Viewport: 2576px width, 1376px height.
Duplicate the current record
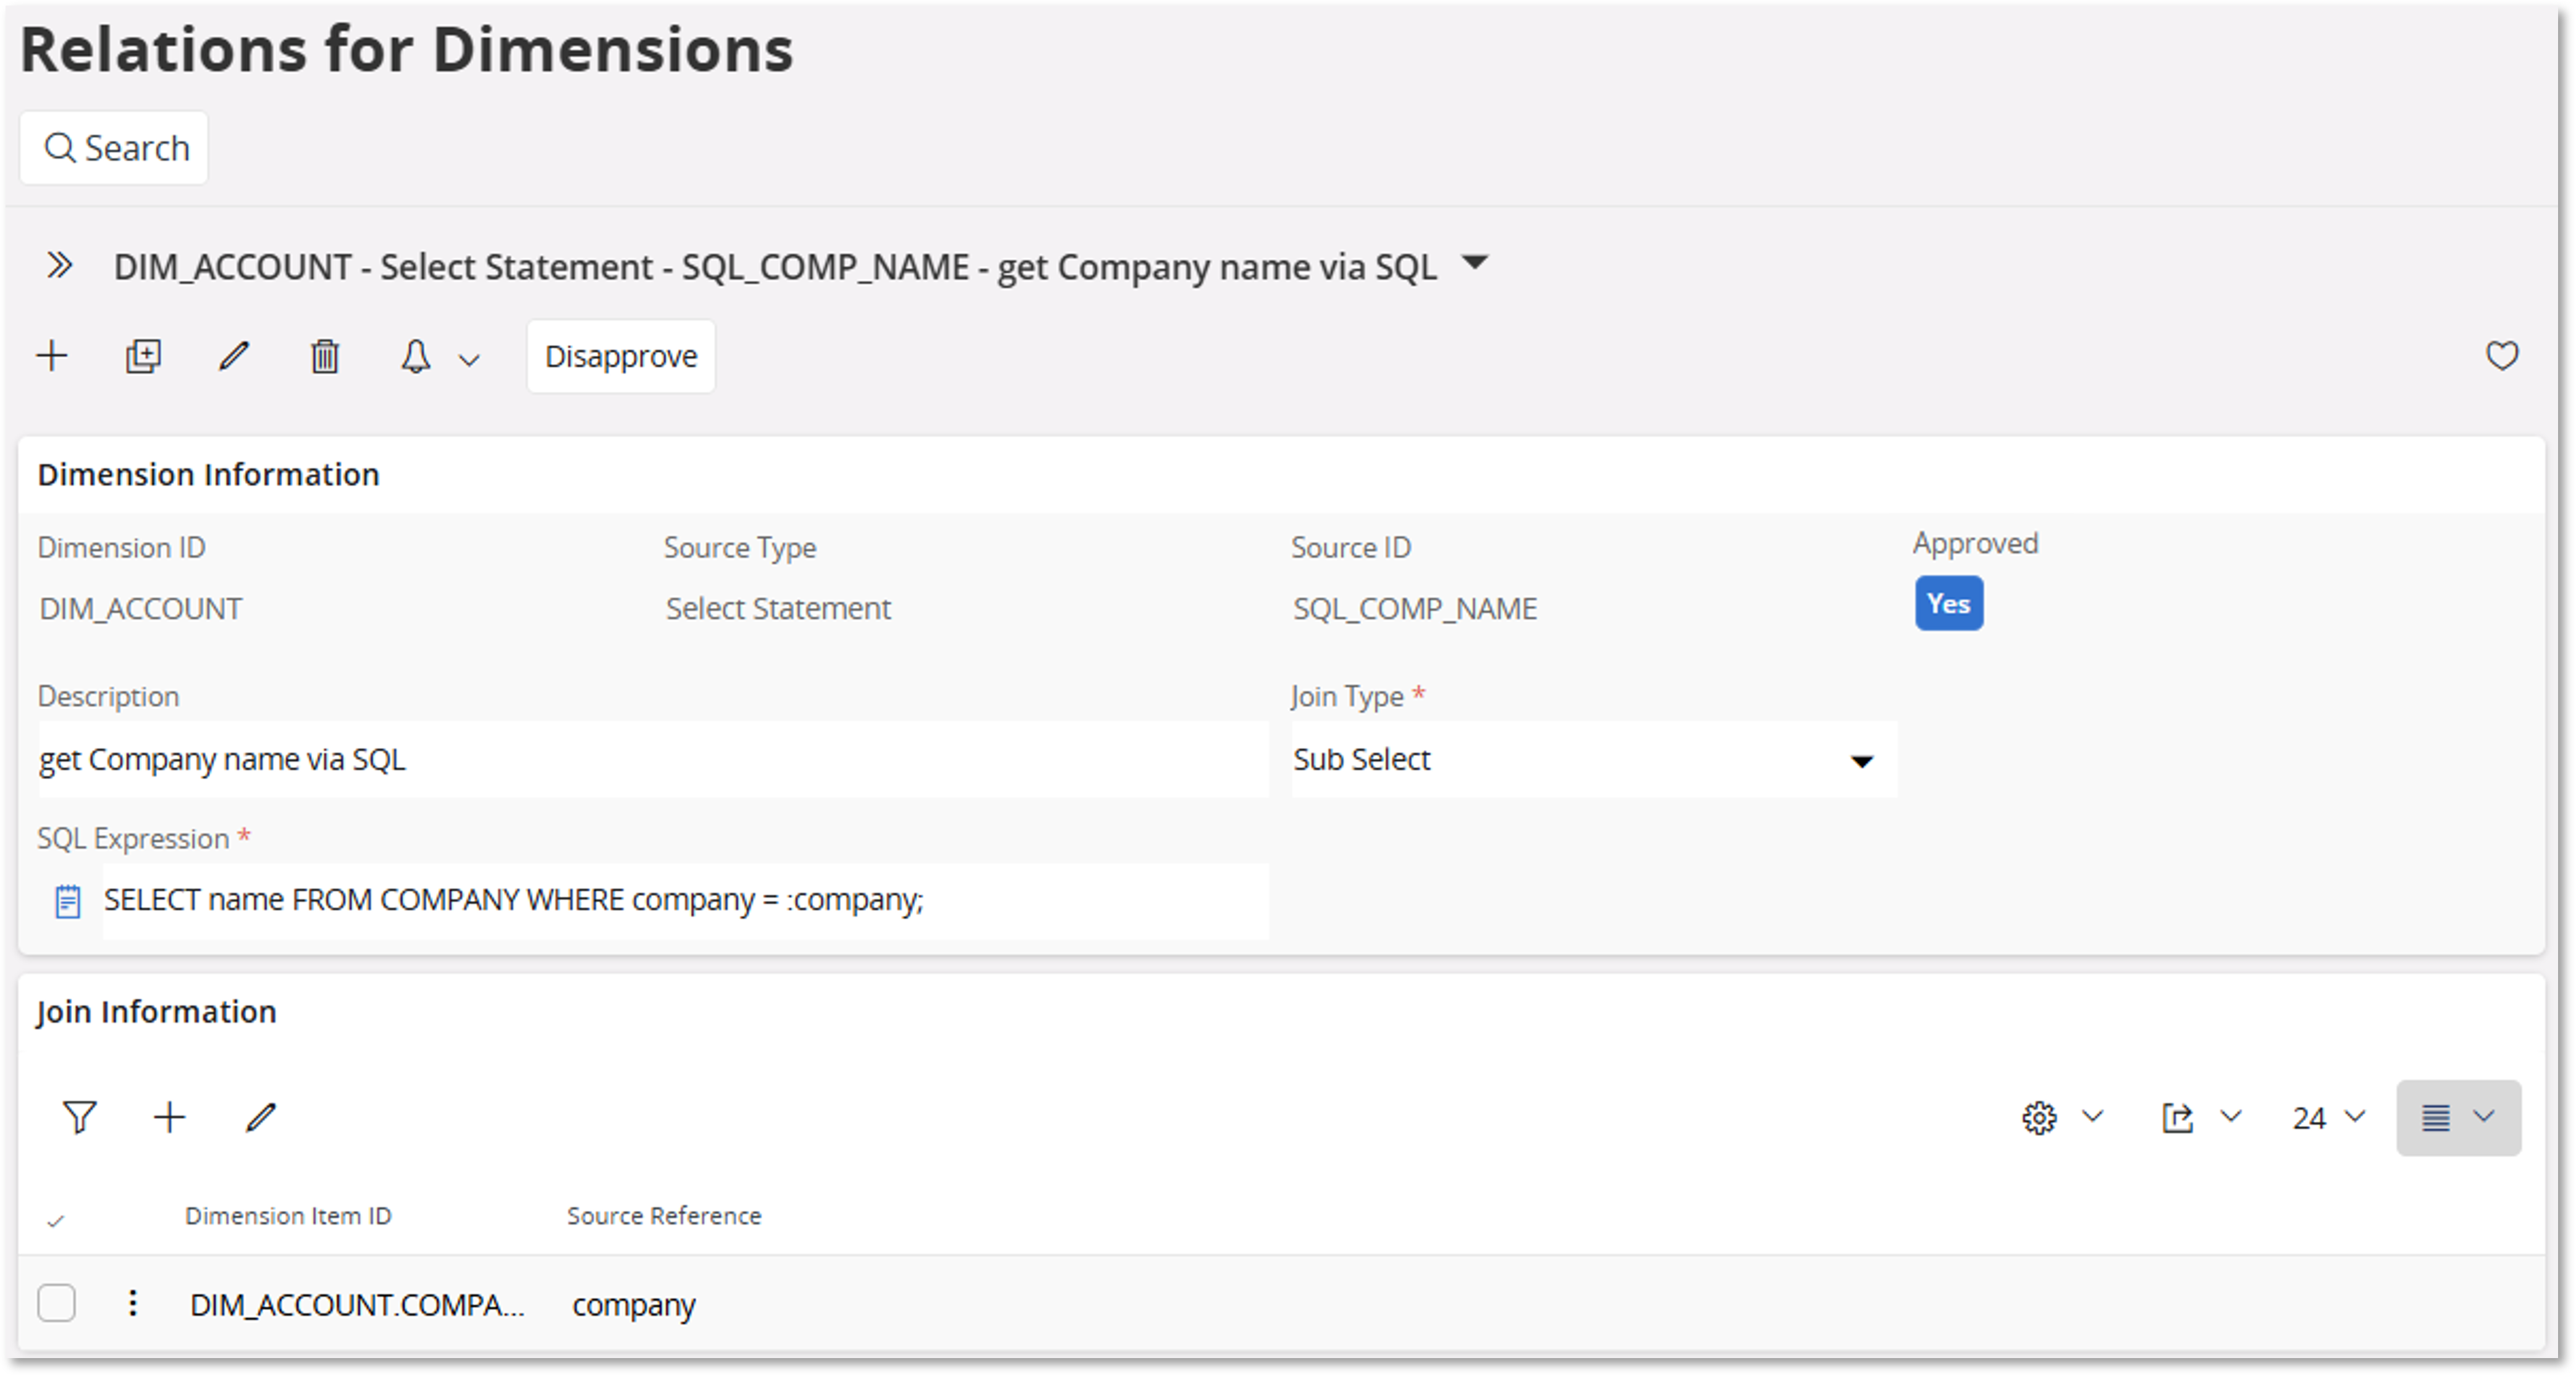[143, 356]
